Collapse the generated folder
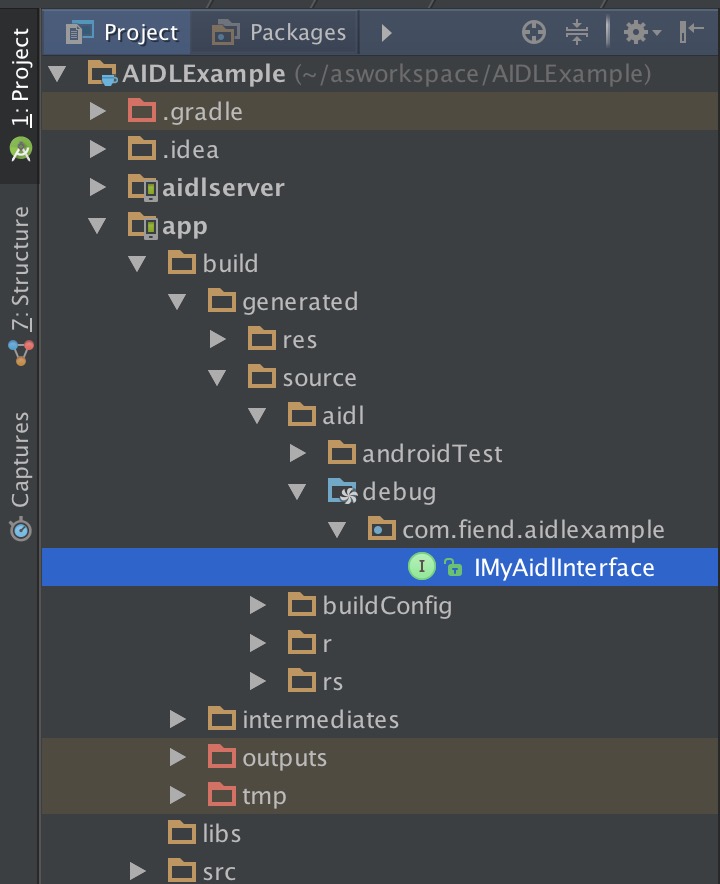This screenshot has width=720, height=884. point(177,302)
